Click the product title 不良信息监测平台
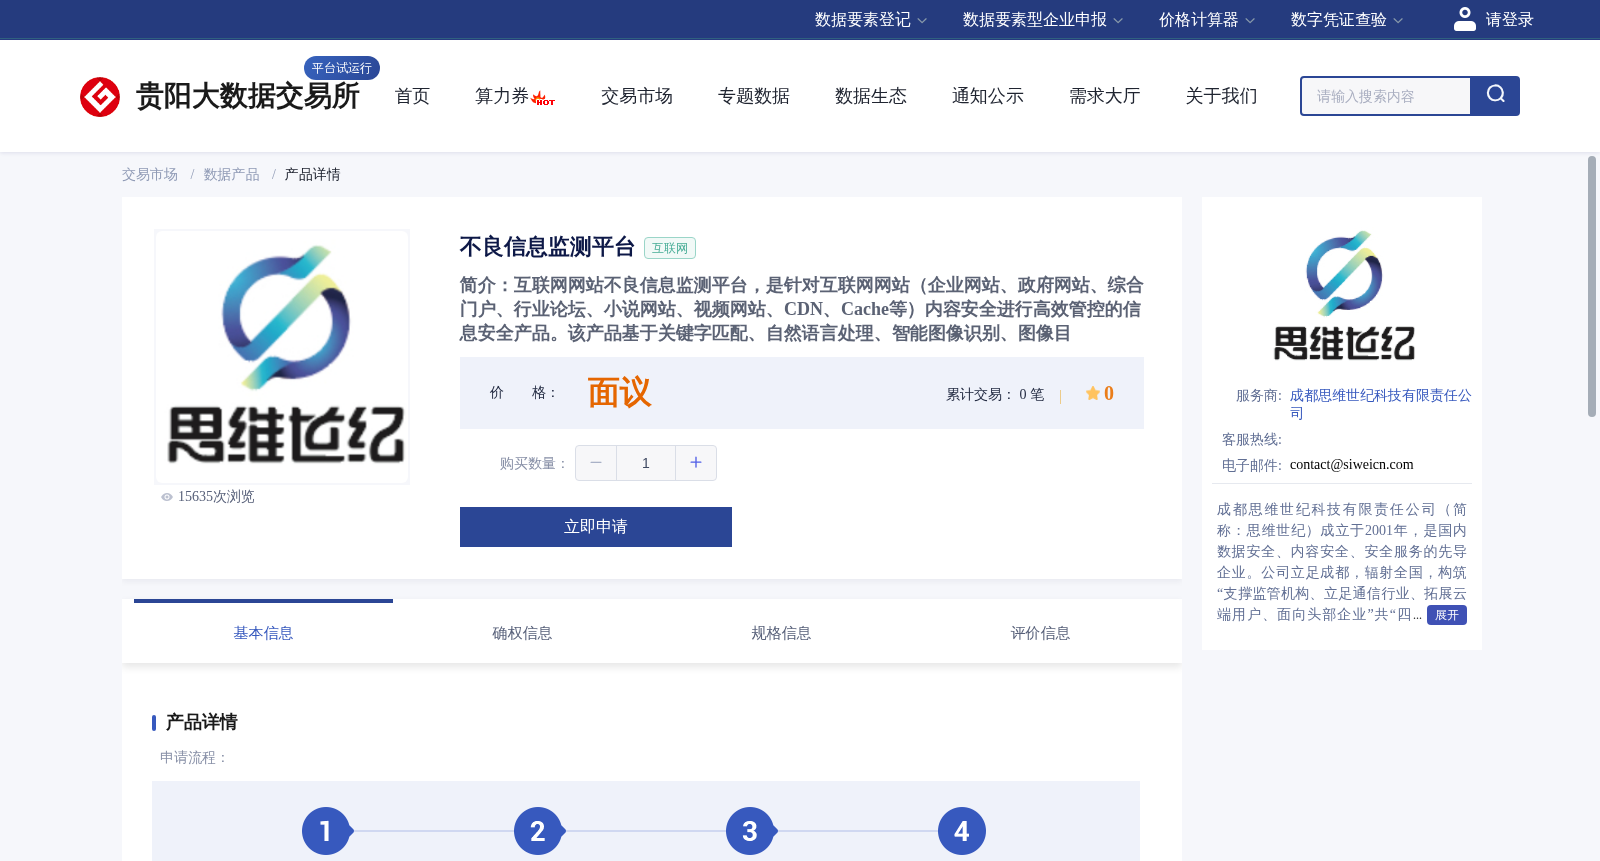The height and width of the screenshot is (861, 1600). coord(547,247)
